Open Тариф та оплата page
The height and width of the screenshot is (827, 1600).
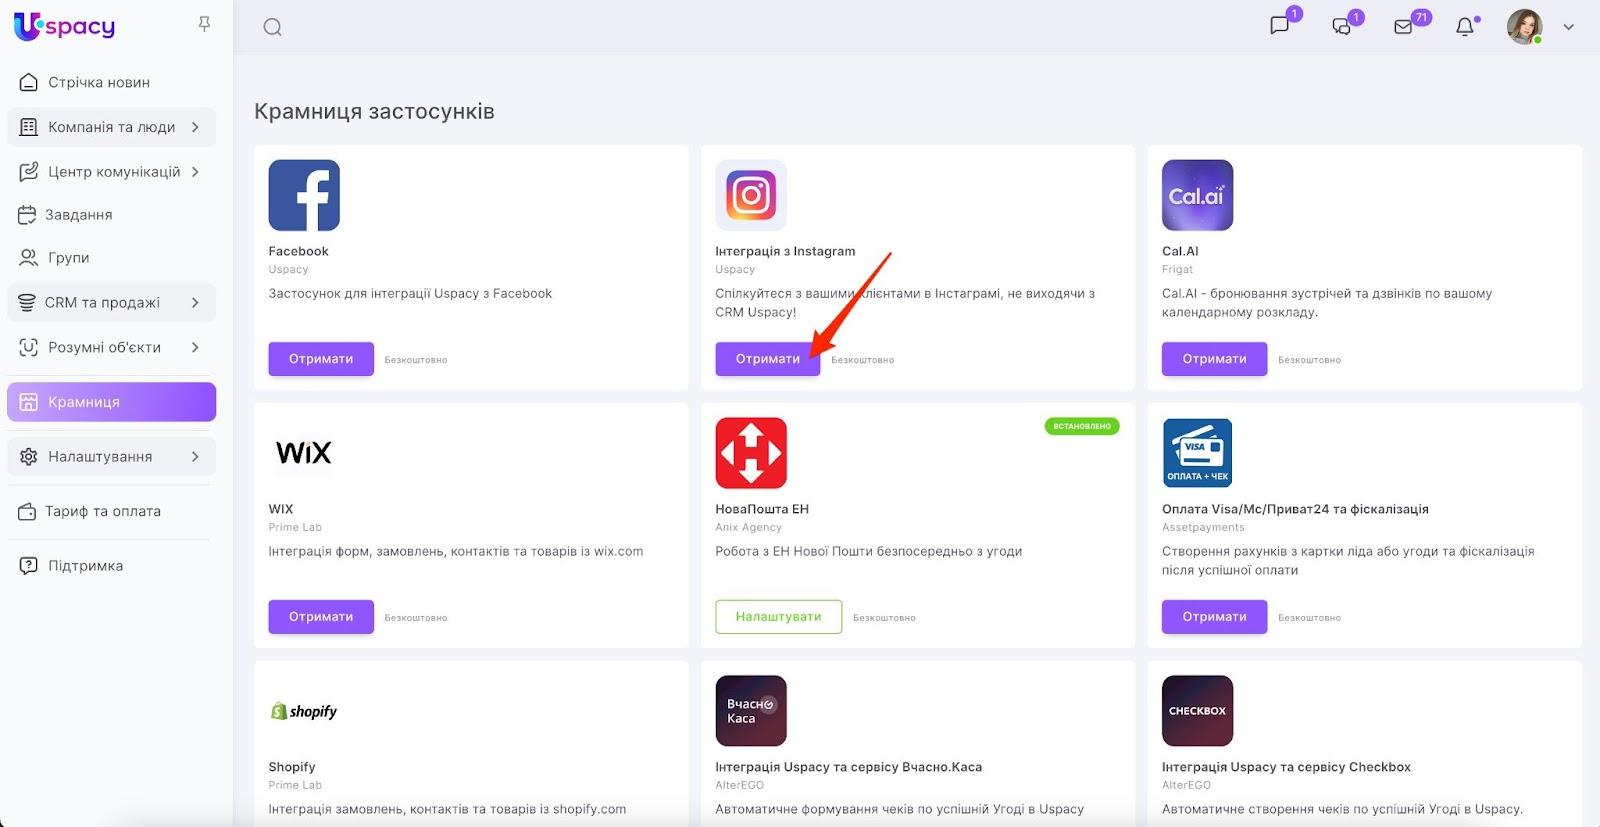point(102,511)
